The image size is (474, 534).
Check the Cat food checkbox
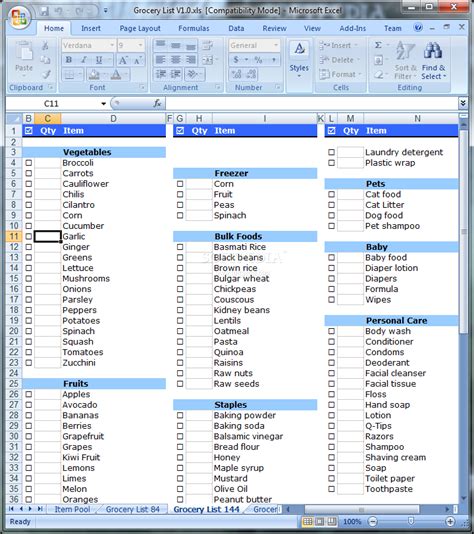[331, 194]
